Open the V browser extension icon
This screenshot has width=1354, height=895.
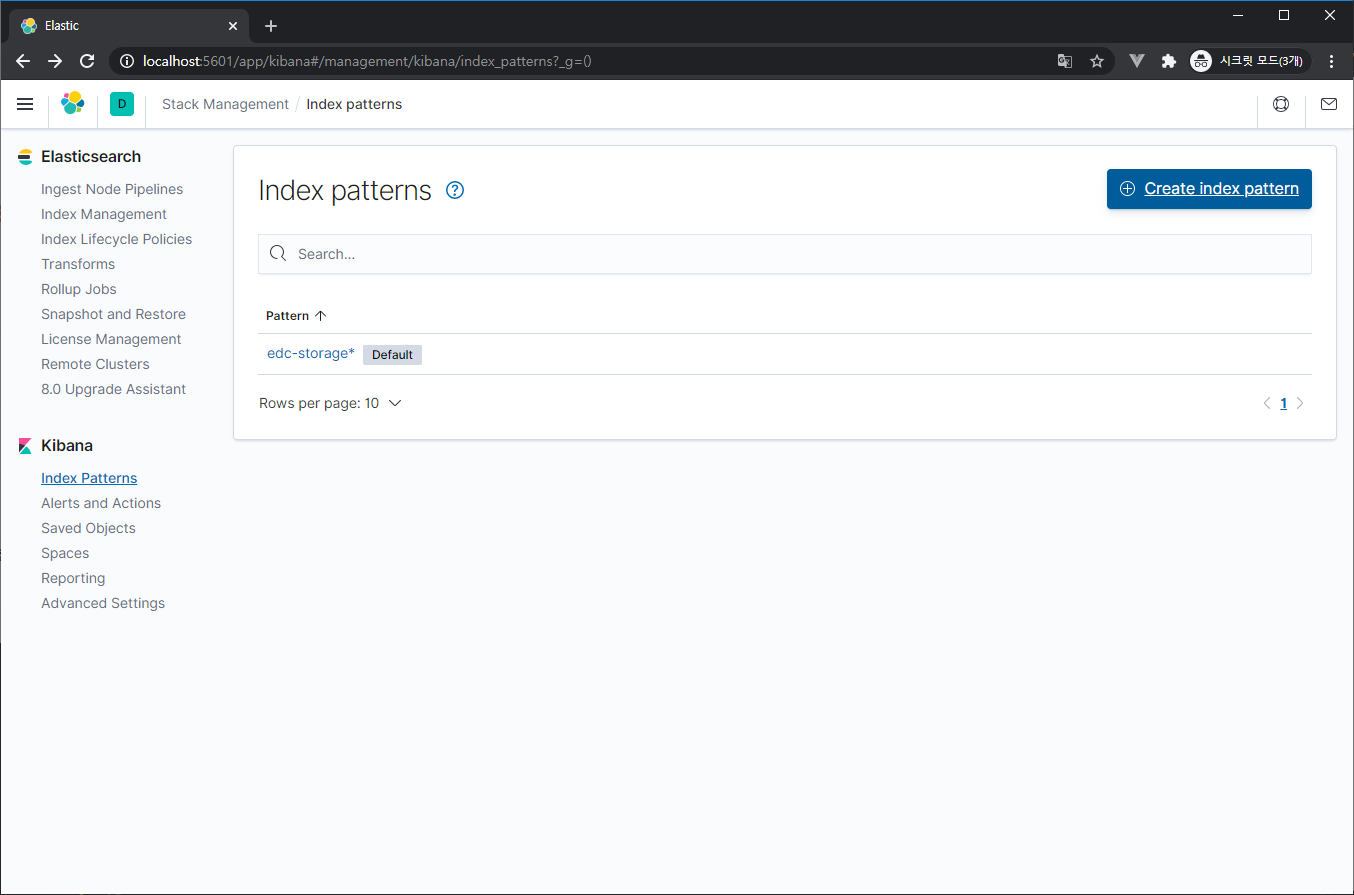point(1137,61)
